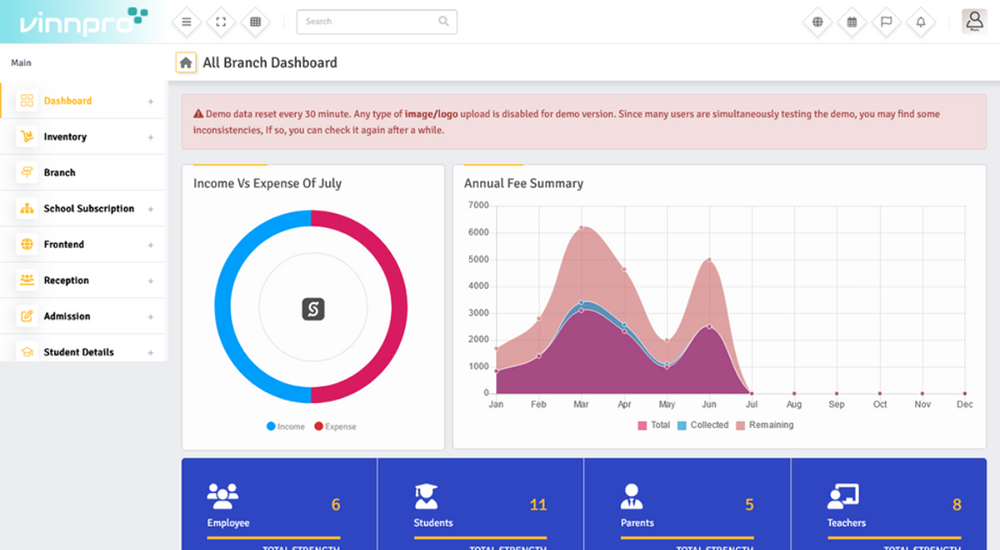Click the Remaining color swatch in the legend
The width and height of the screenshot is (1000, 550).
741,426
